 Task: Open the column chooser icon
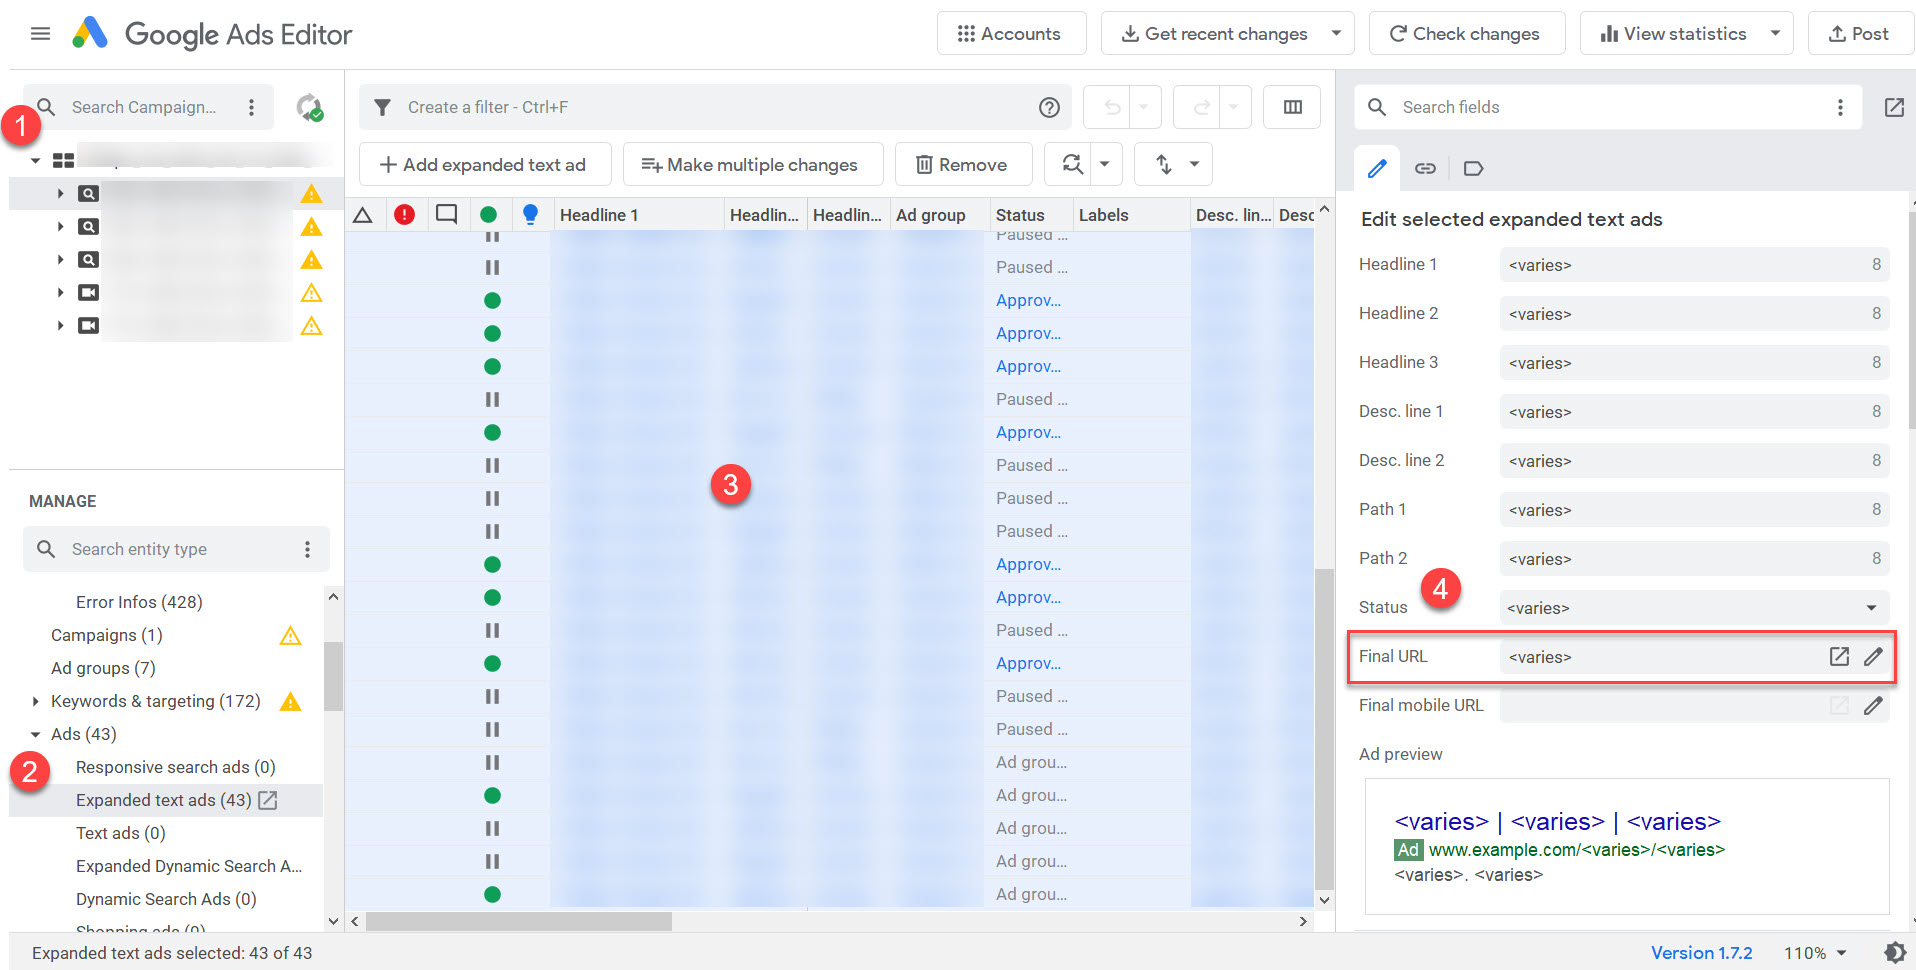coord(1291,106)
